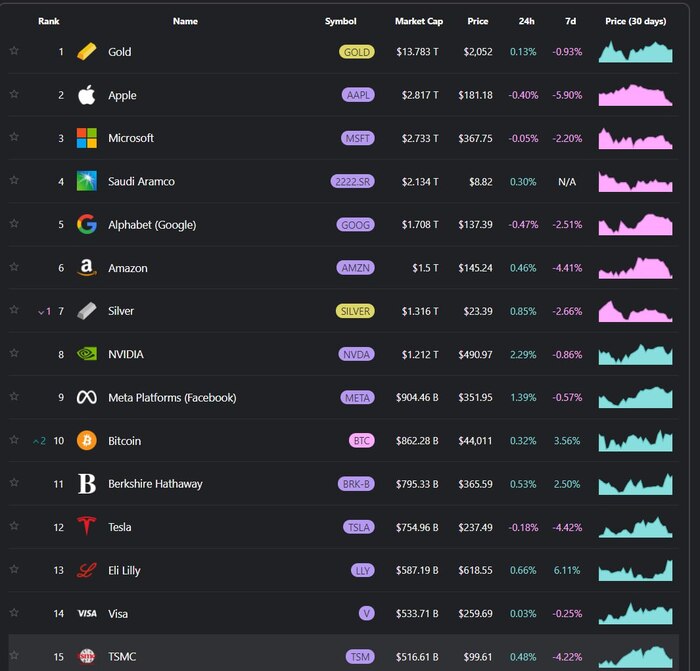The width and height of the screenshot is (700, 671).
Task: Click the Amazon logo icon
Action: [87, 268]
